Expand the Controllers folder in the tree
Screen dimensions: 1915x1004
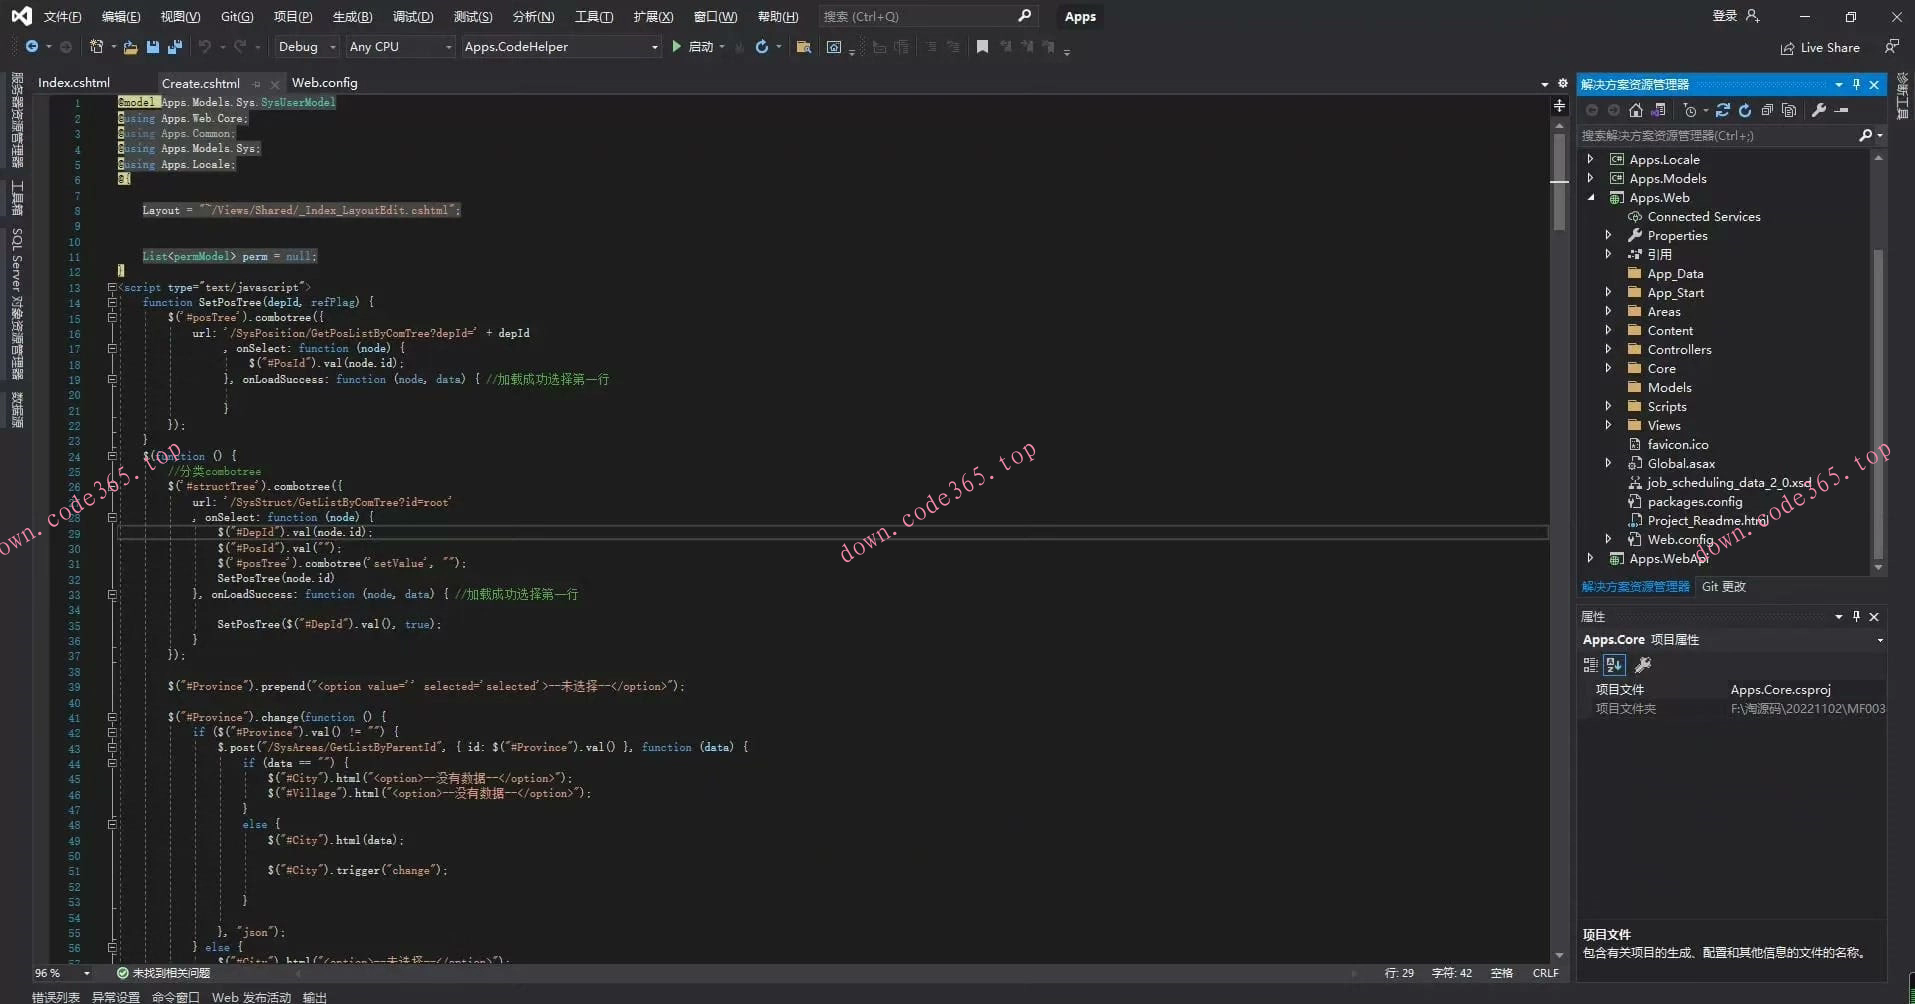[1608, 350]
